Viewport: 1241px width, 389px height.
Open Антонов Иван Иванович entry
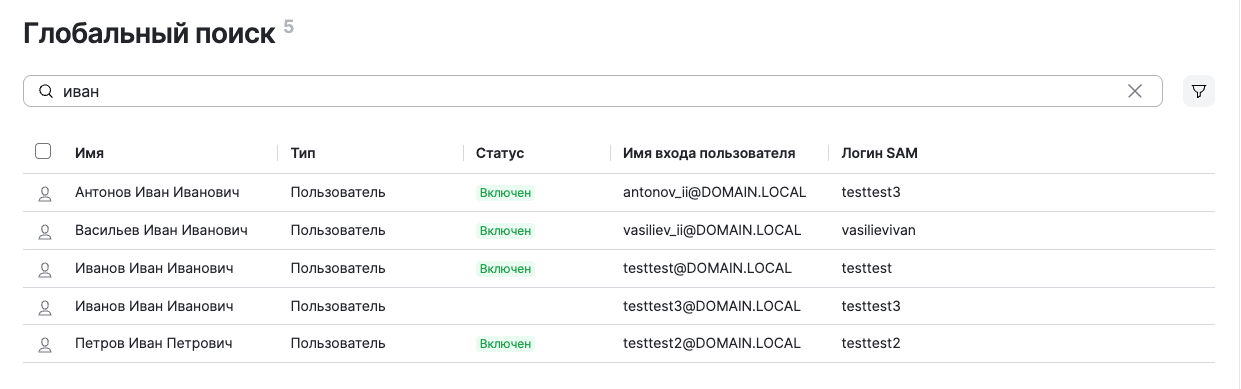click(x=157, y=192)
